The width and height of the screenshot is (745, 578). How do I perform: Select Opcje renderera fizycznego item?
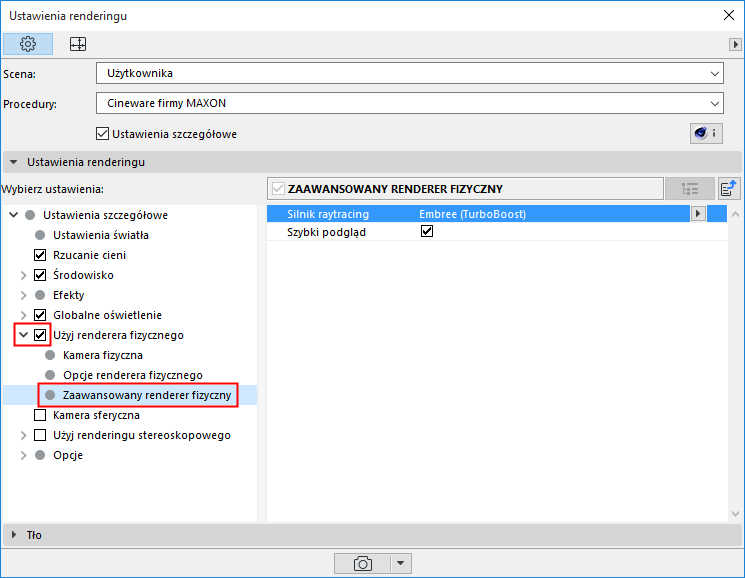point(133,375)
